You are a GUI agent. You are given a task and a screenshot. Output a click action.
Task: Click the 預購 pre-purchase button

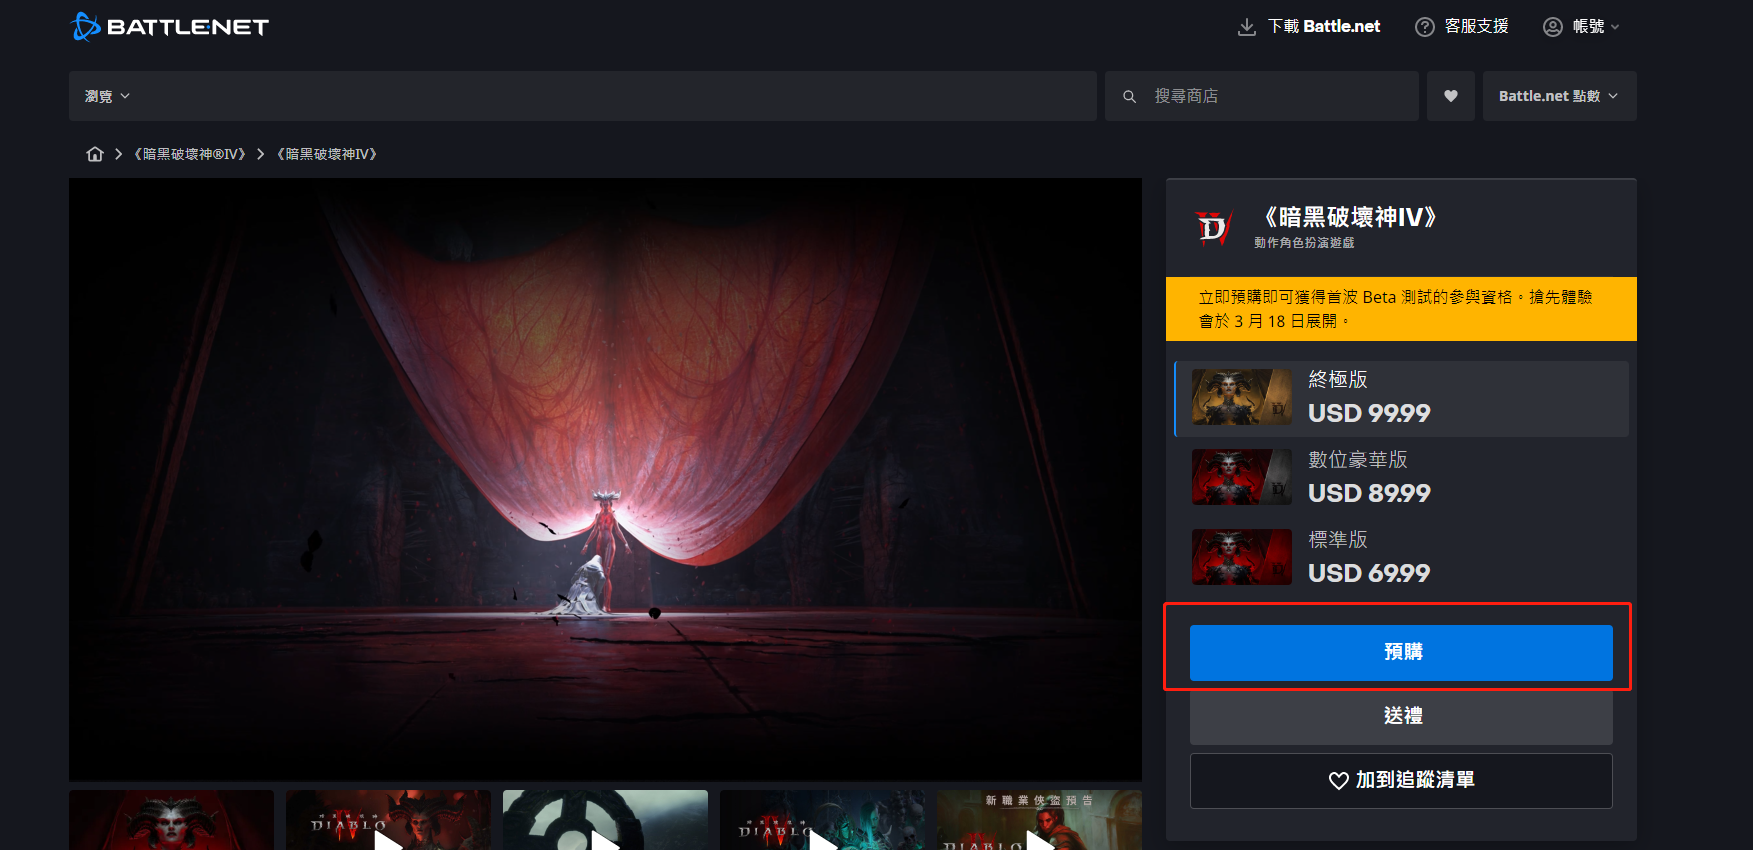1401,652
